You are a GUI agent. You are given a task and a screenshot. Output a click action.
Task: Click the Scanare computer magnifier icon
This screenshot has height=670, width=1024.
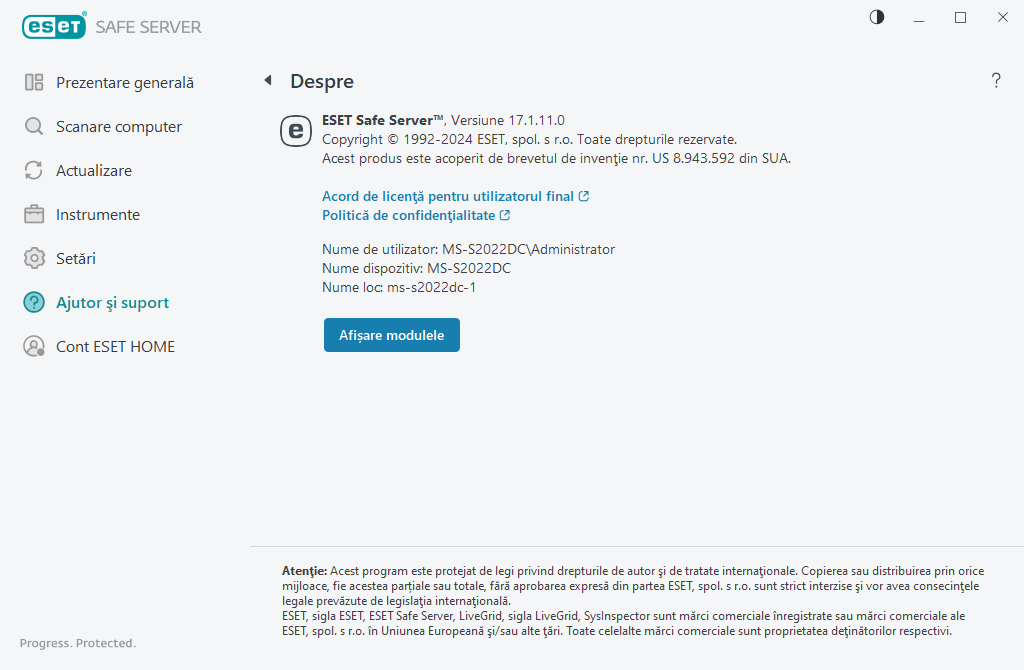[34, 126]
